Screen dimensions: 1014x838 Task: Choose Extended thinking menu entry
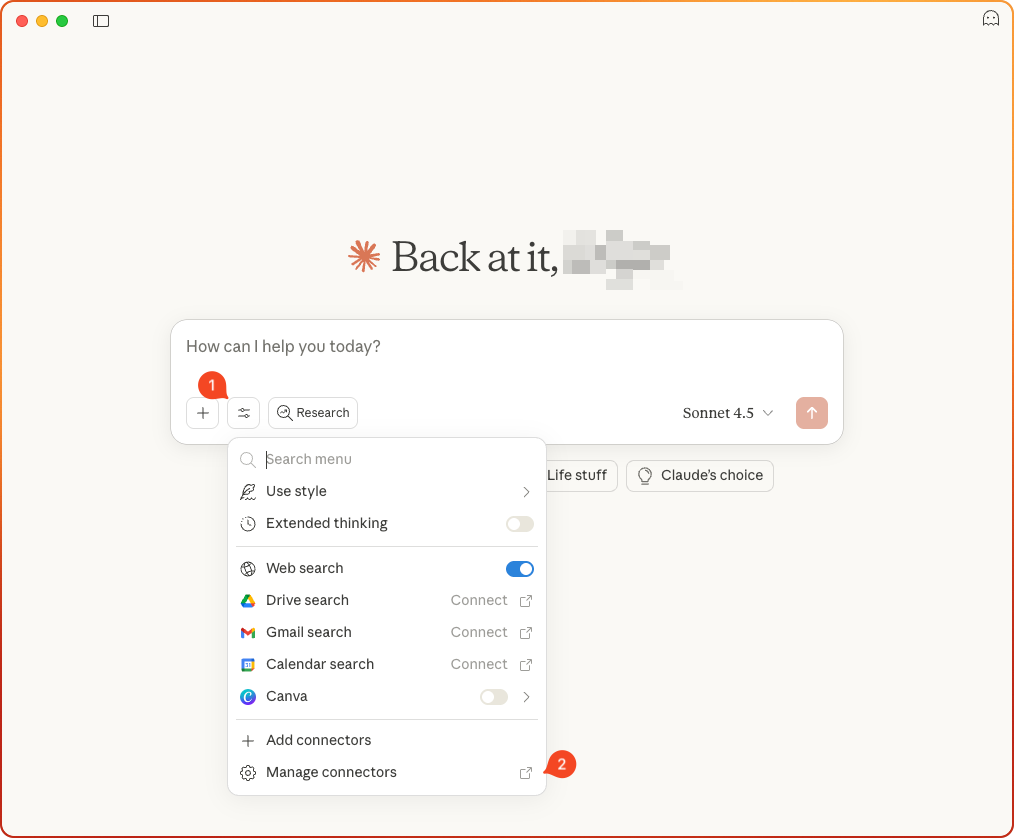click(x=327, y=523)
